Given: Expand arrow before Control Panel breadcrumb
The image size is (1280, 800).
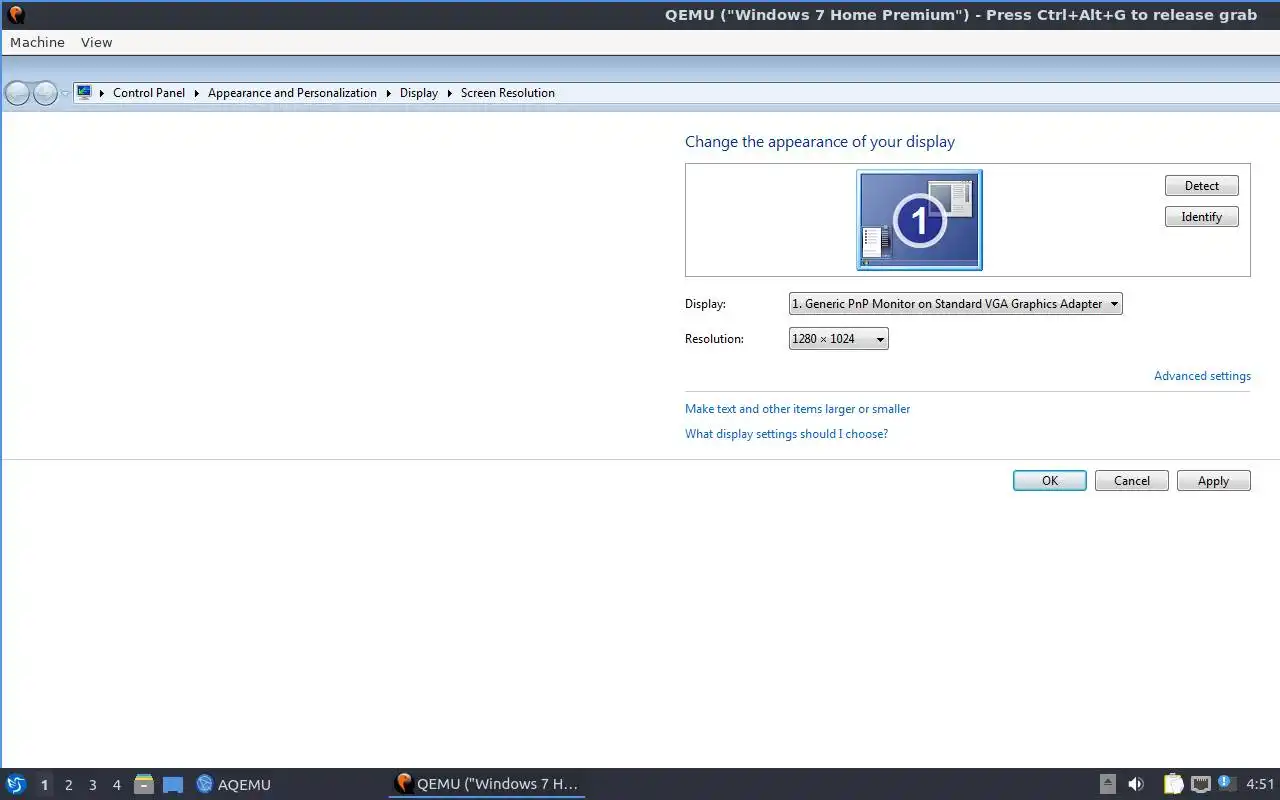Looking at the screenshot, I should [x=102, y=93].
